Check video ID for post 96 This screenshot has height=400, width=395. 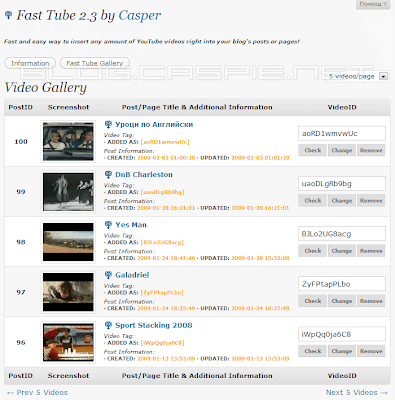(x=313, y=351)
